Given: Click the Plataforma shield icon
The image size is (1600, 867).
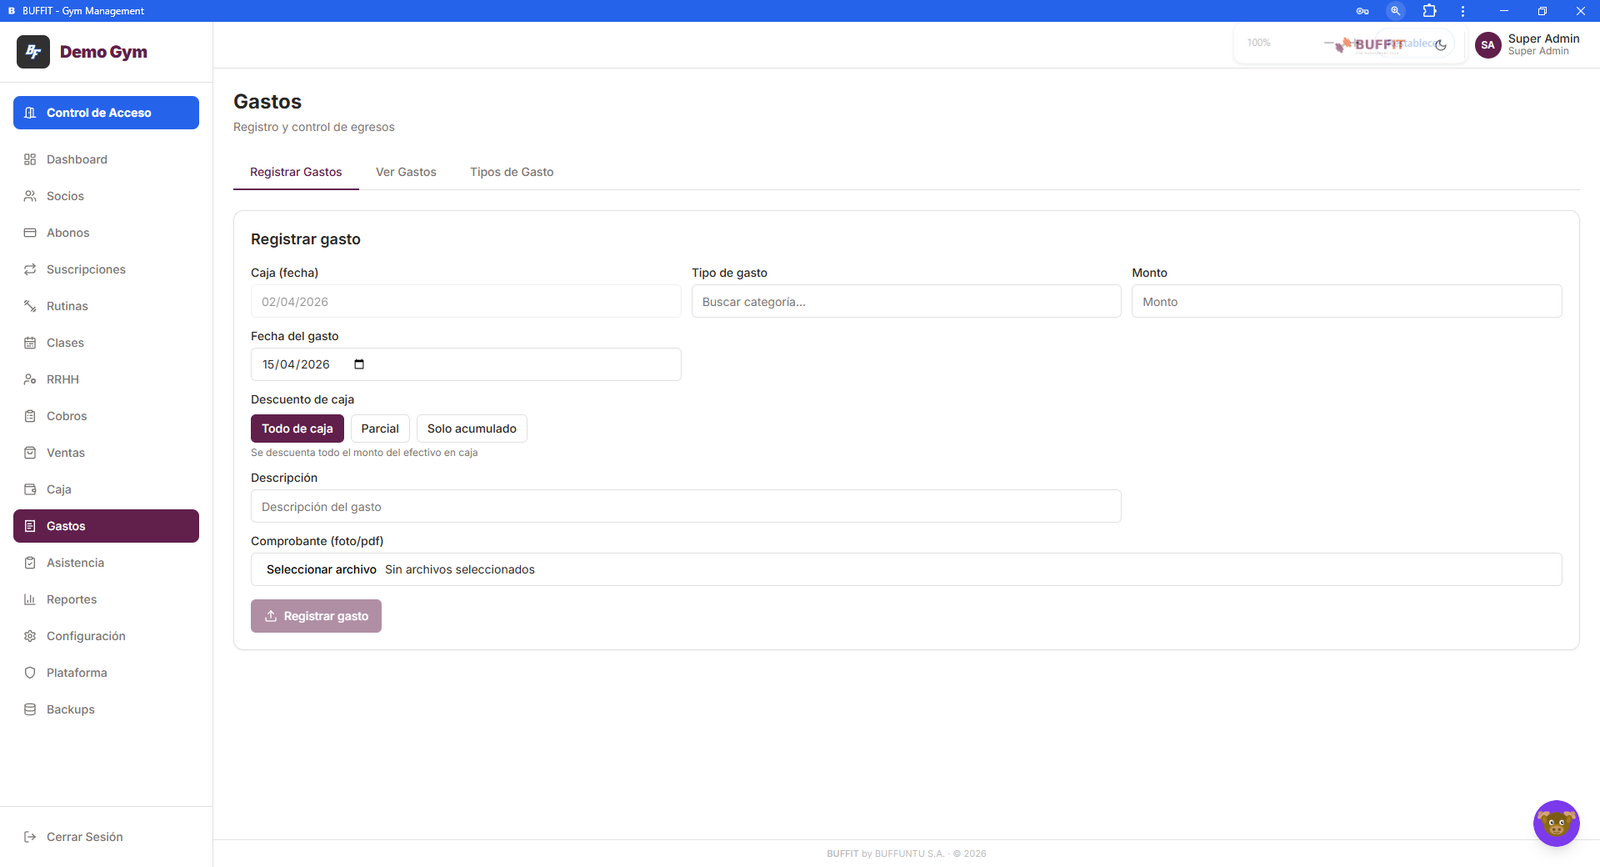Looking at the screenshot, I should click(x=30, y=673).
